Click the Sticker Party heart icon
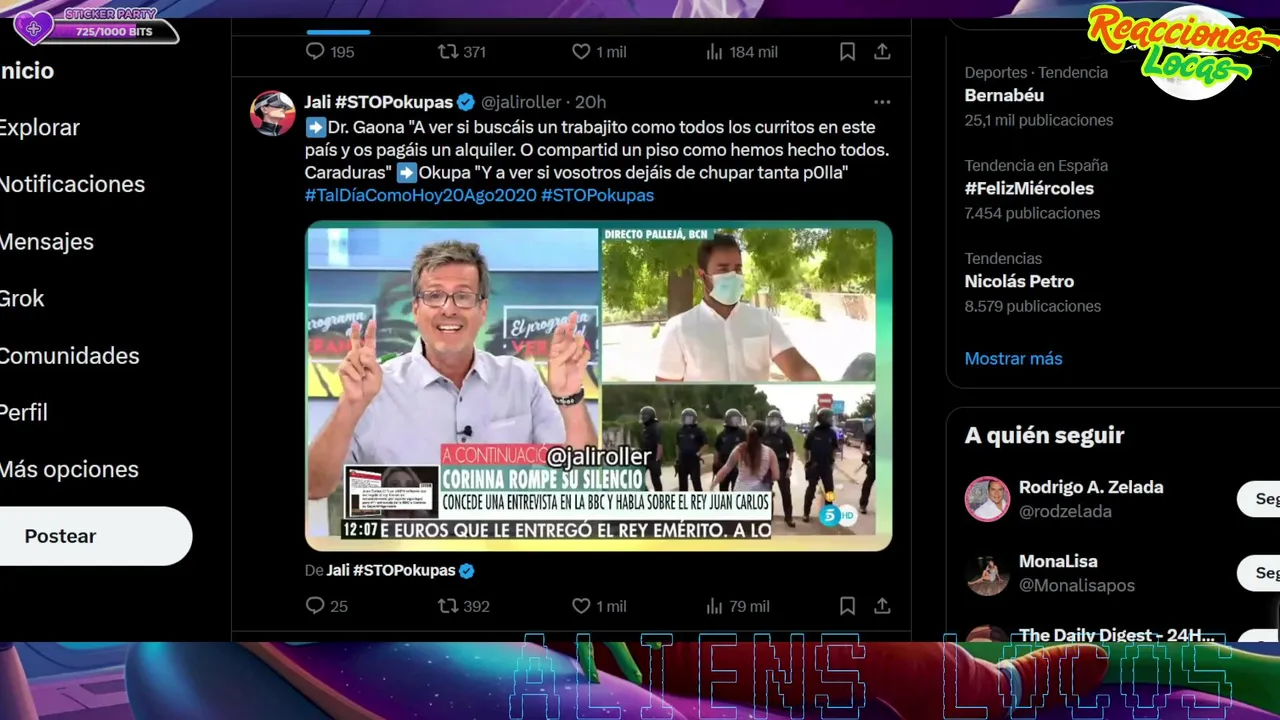1280x720 pixels. click(32, 28)
